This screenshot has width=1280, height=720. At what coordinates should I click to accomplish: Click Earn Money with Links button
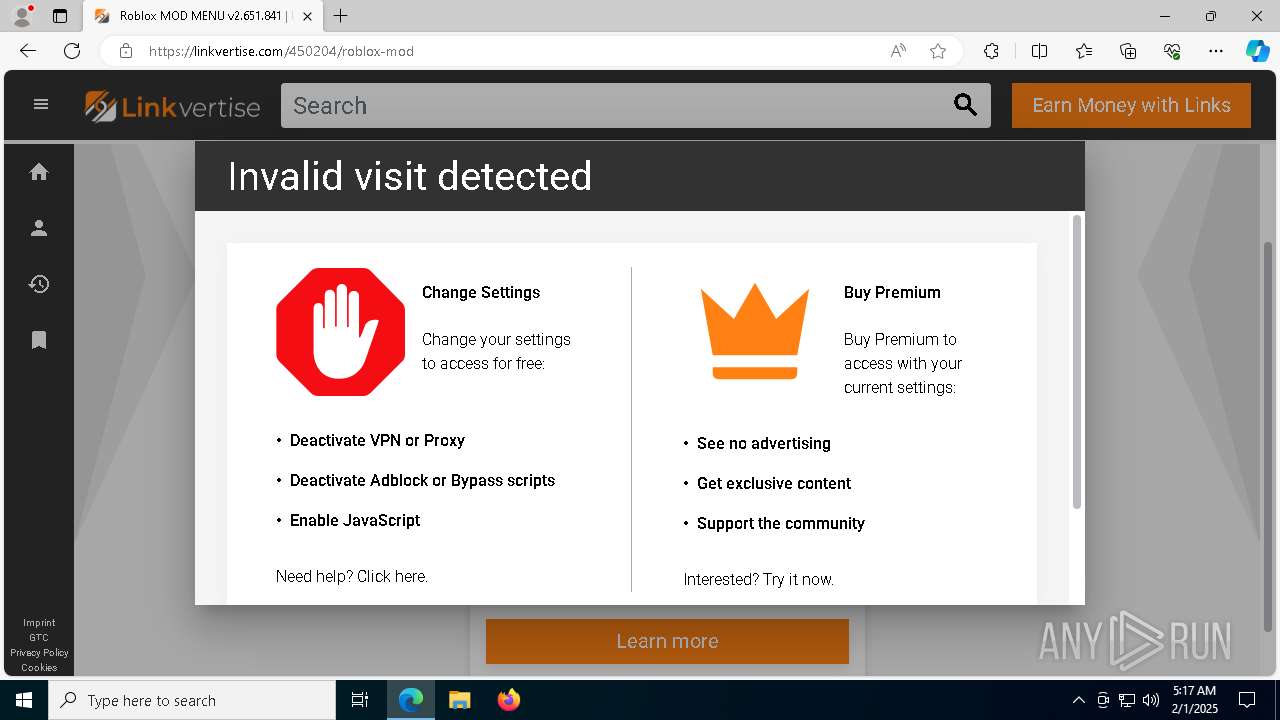point(1131,105)
